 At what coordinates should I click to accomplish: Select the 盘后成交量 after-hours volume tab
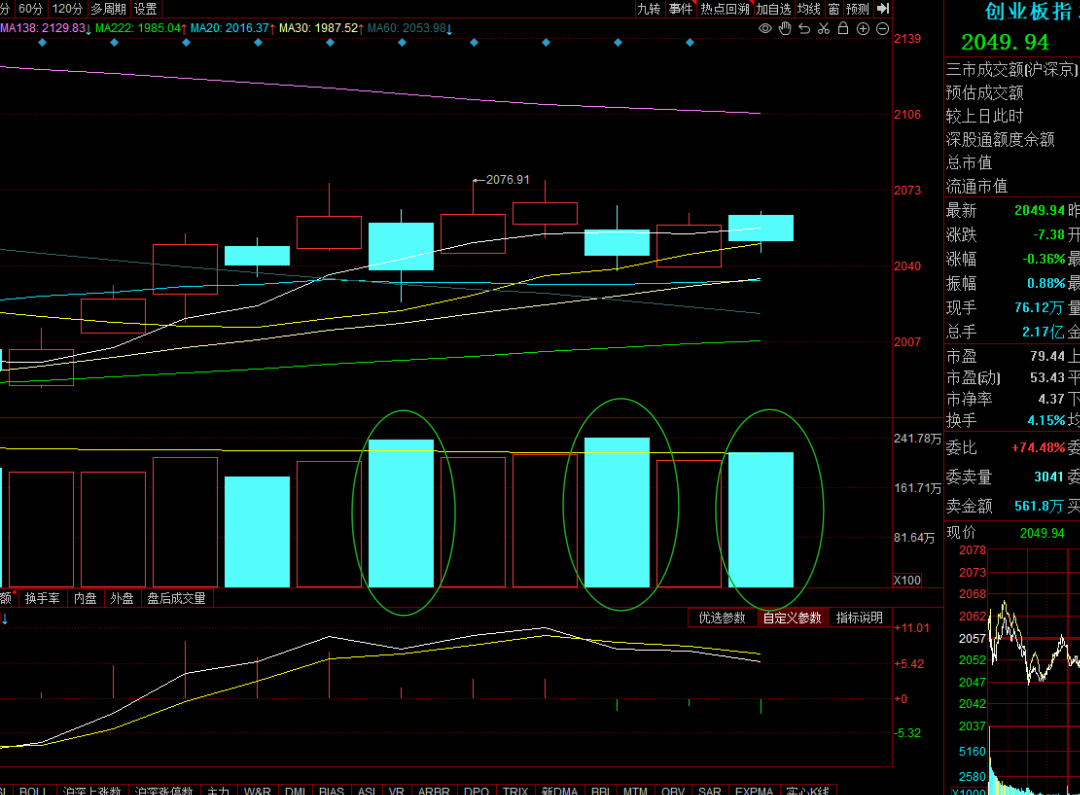[176, 598]
